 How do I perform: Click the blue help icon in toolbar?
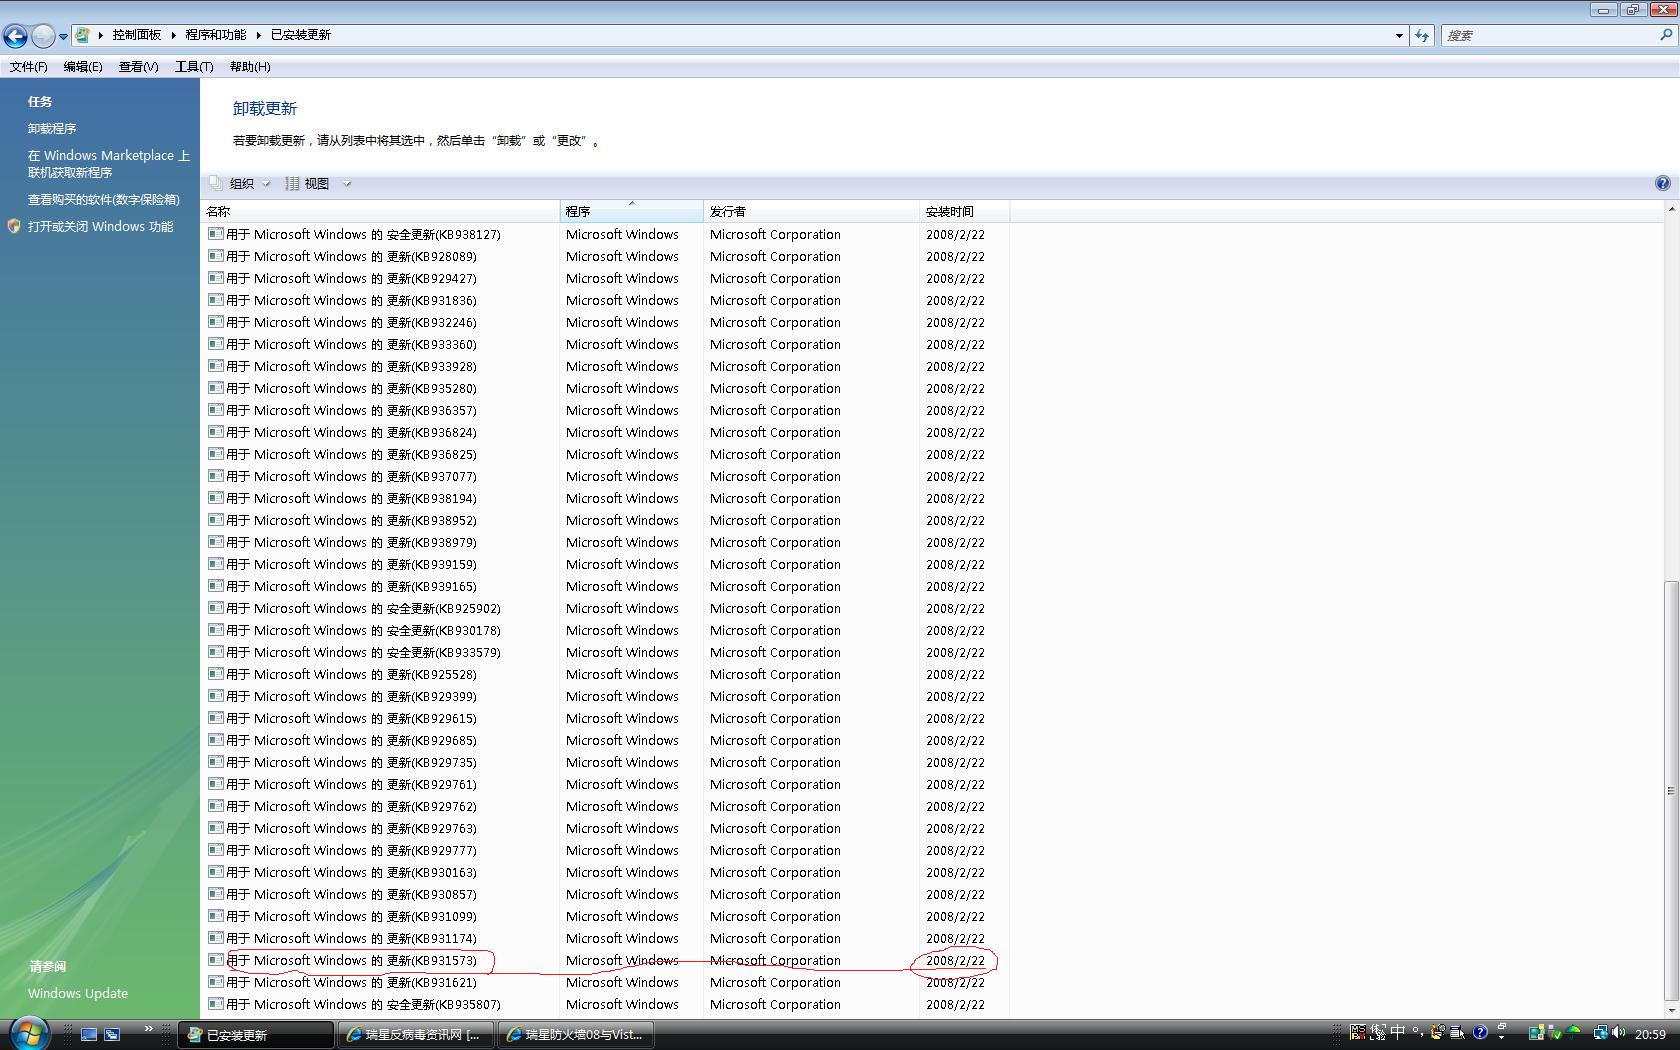point(1662,183)
